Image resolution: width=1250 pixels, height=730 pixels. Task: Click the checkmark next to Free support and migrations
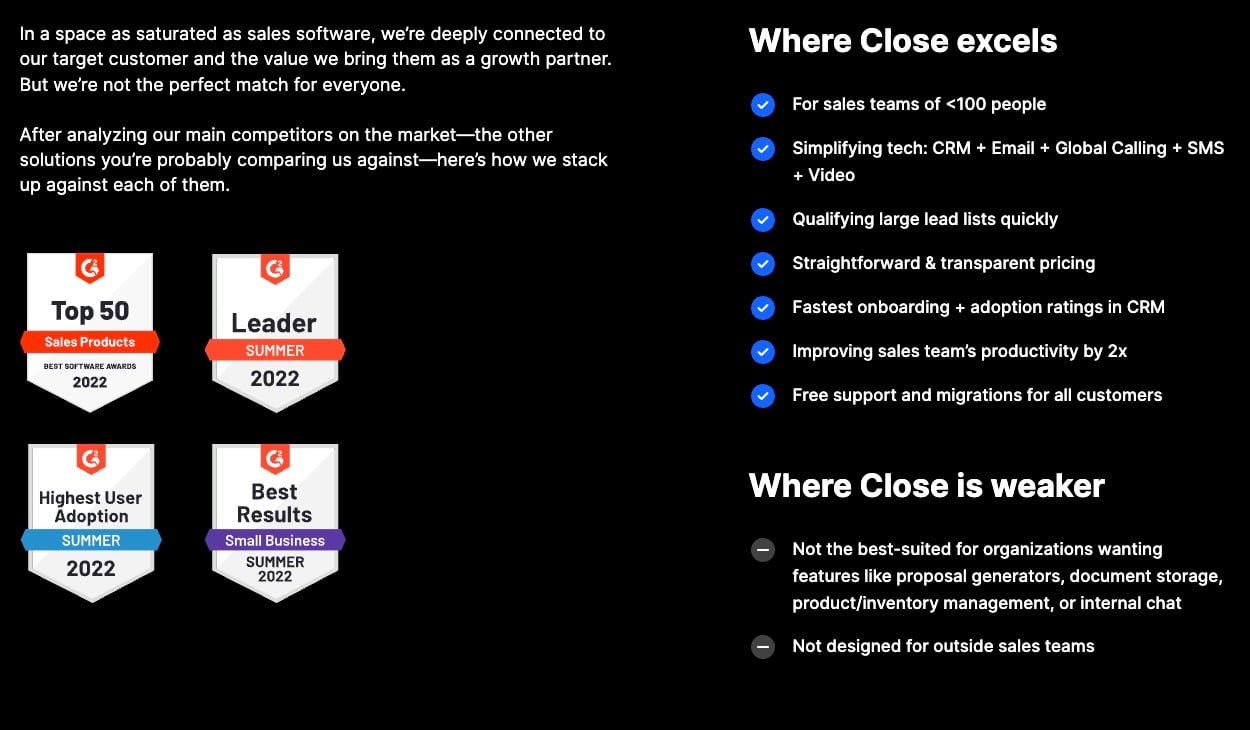pyautogui.click(x=763, y=396)
